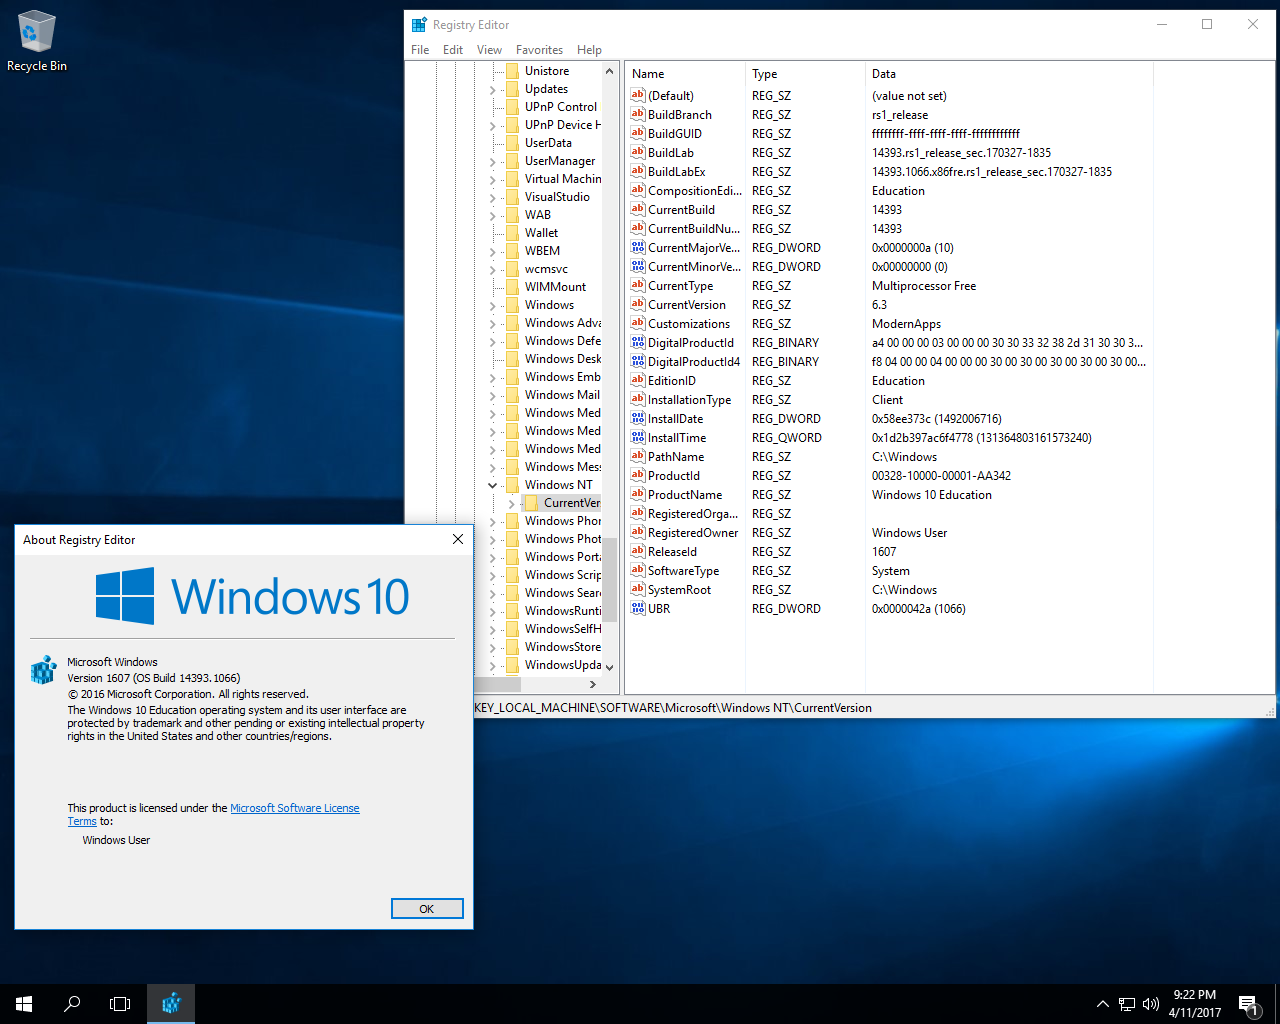The height and width of the screenshot is (1024, 1280).
Task: Open the Favorites menu
Action: pos(539,50)
